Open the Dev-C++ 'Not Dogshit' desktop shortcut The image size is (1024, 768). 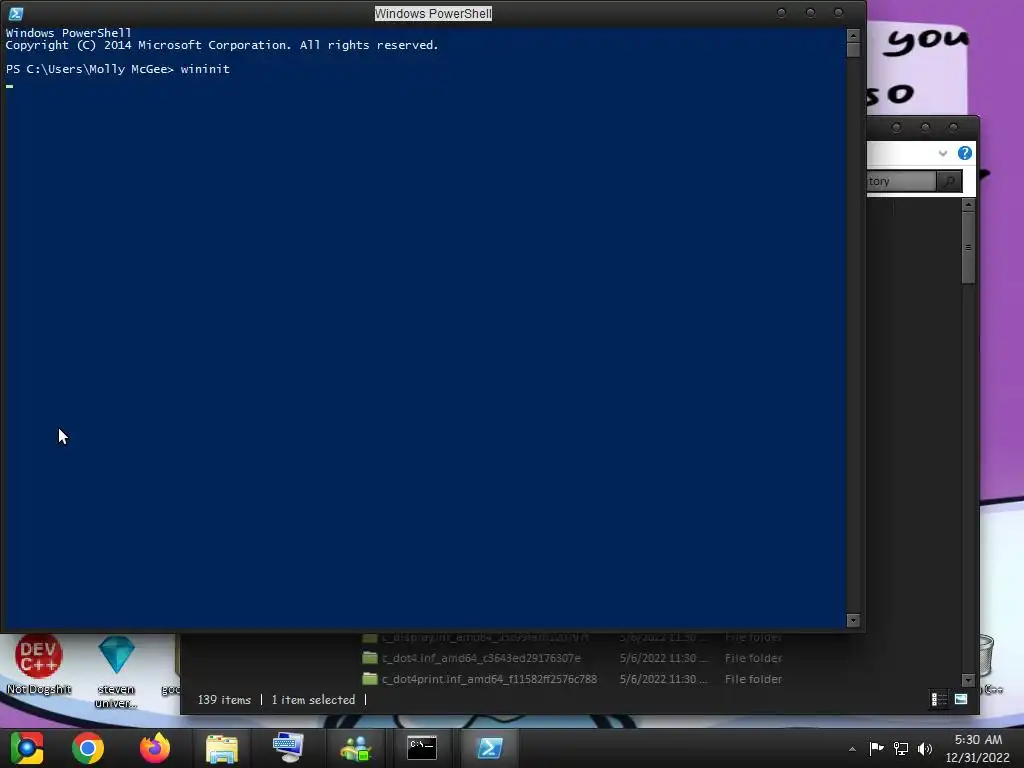(x=39, y=664)
